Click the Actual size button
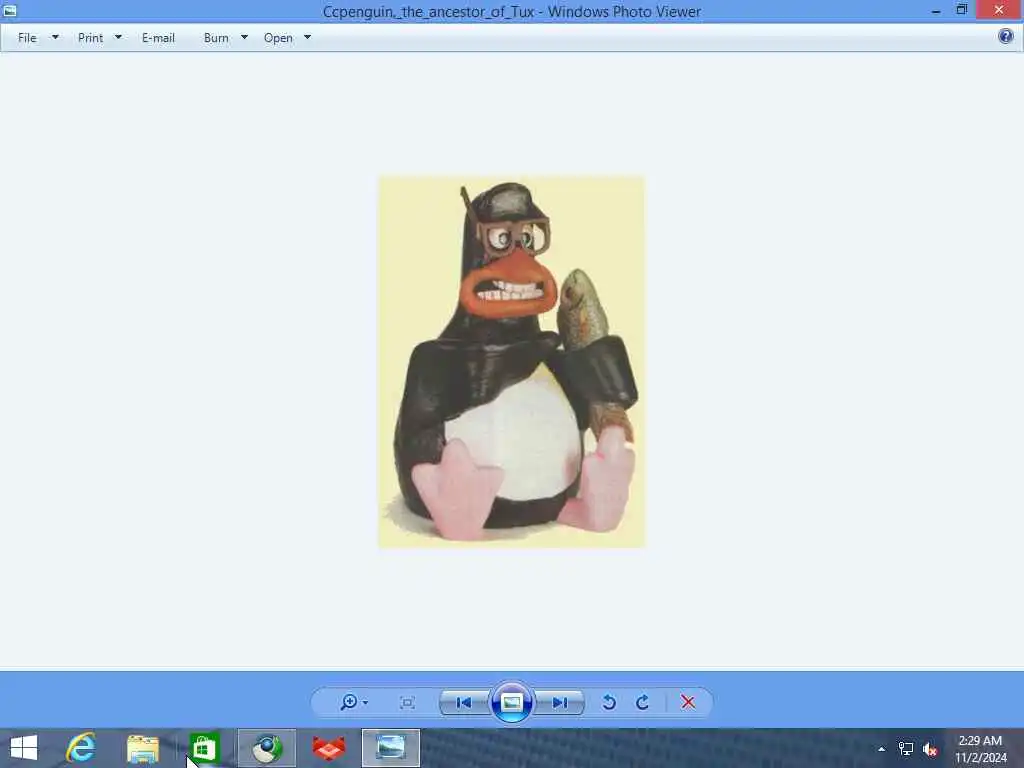 click(408, 703)
